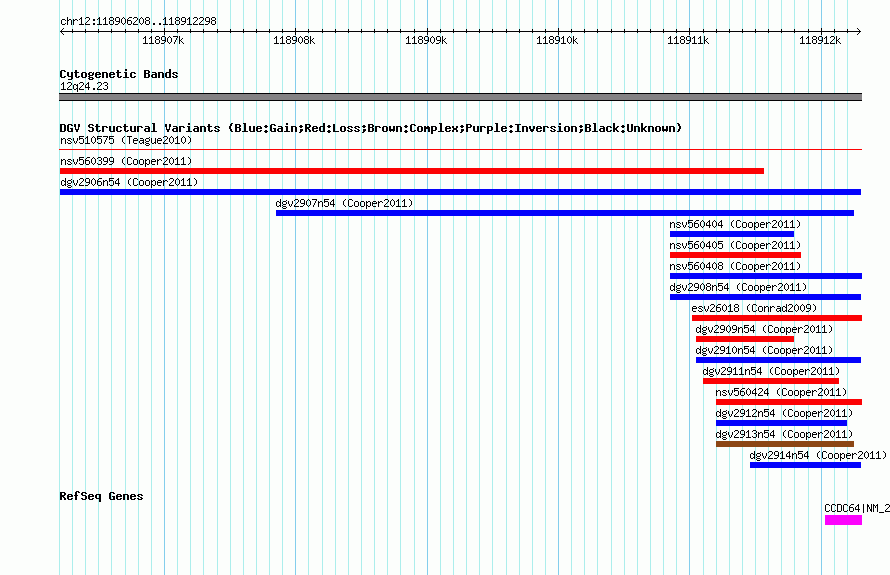Click the blue dgv2910n54 gain bar
Viewport: 890px width, 575px height.
(x=778, y=360)
